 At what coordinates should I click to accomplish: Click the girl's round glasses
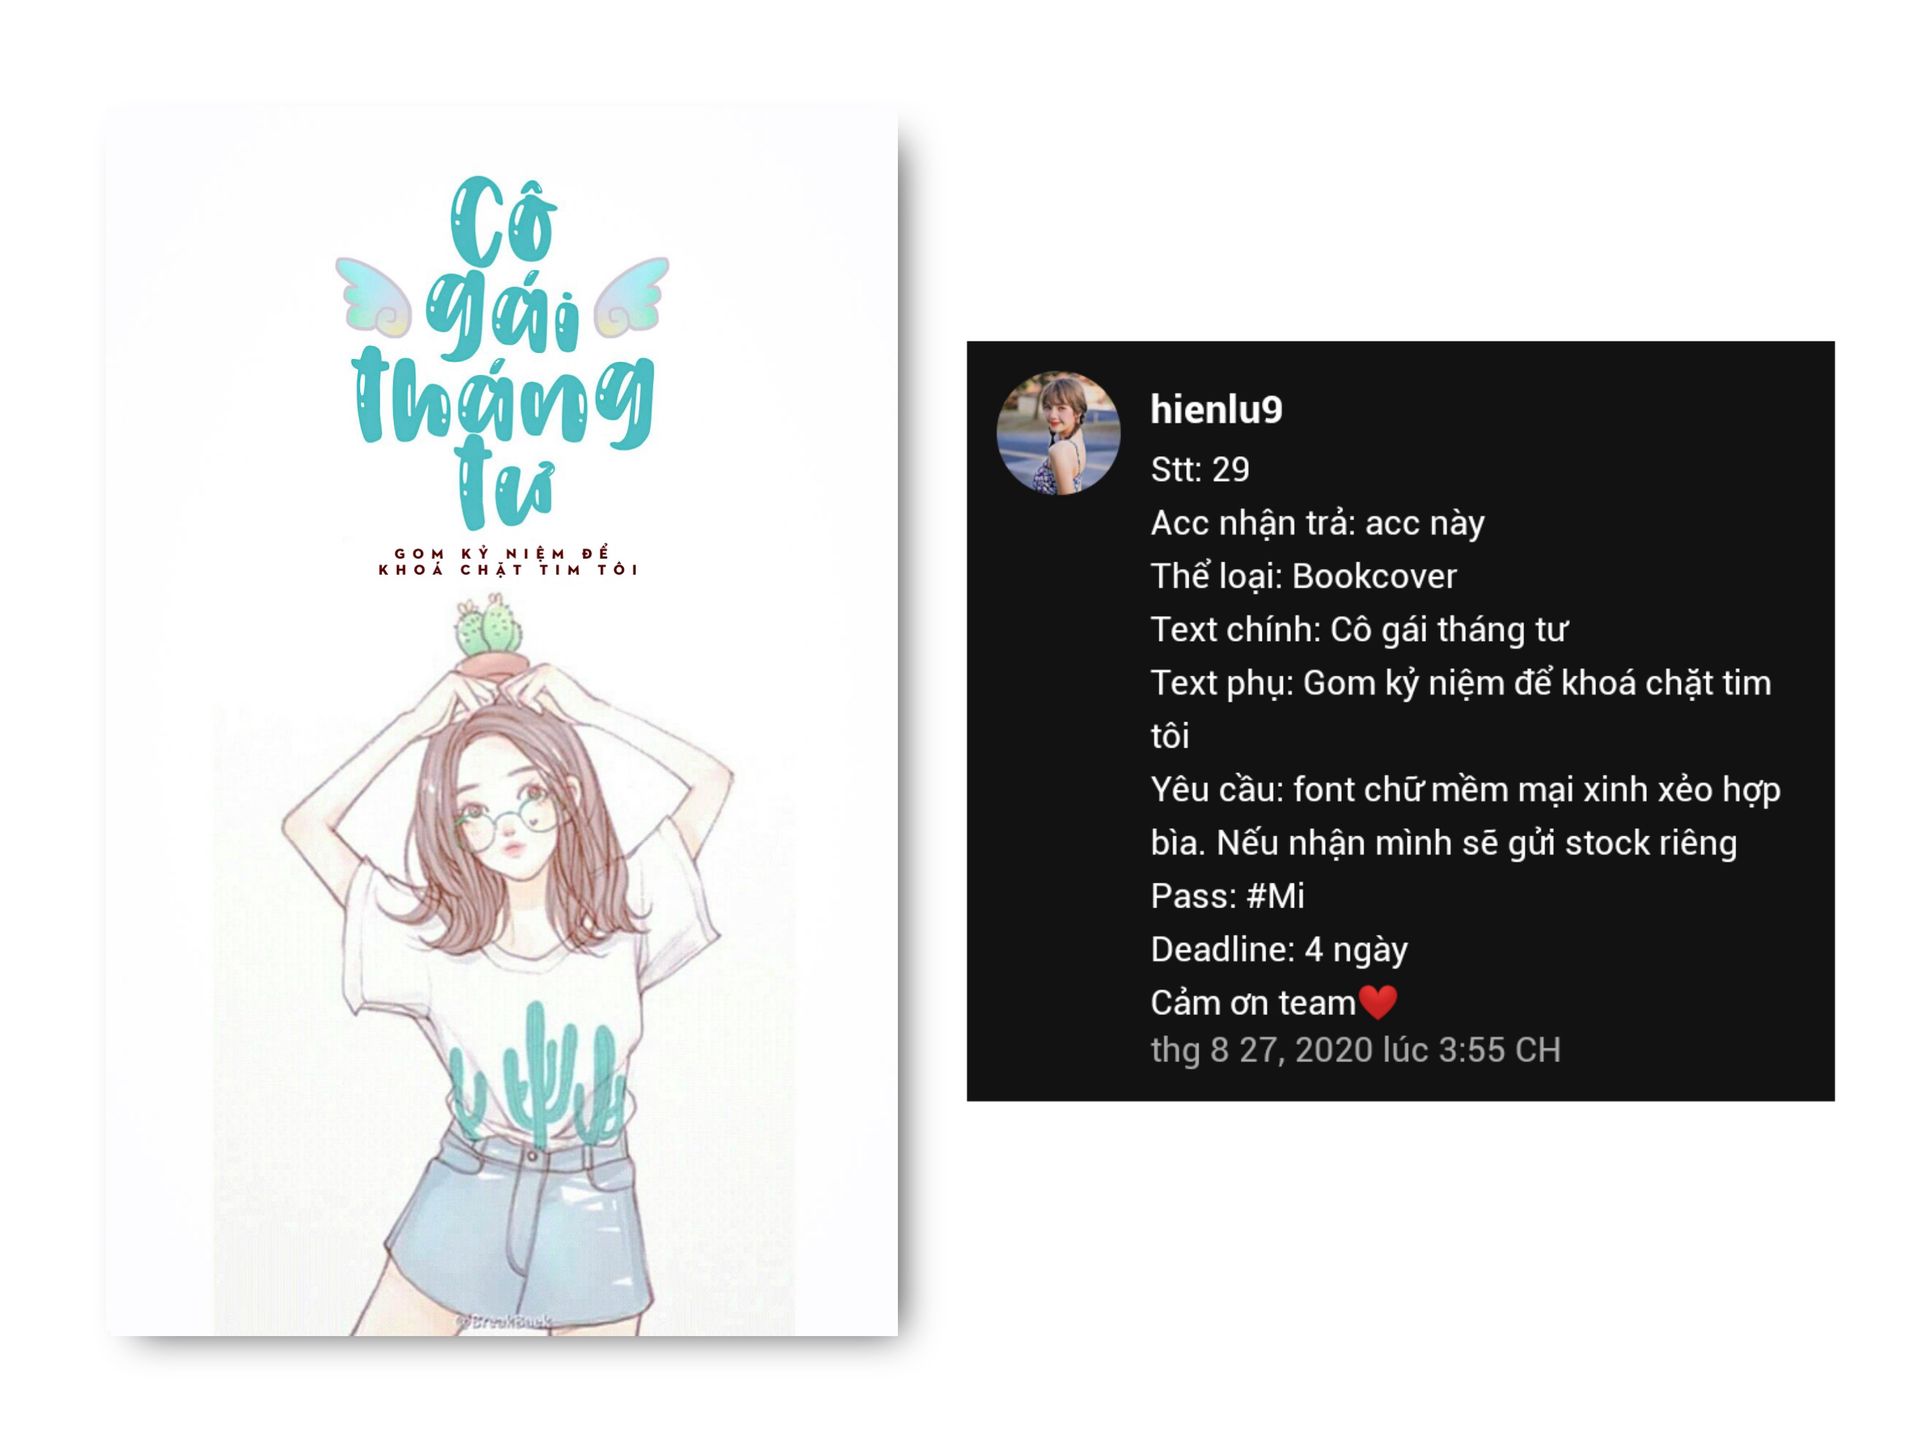coord(507,825)
